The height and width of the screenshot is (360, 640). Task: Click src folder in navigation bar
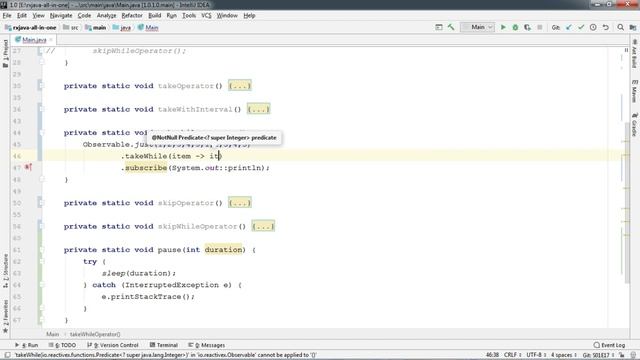71,27
